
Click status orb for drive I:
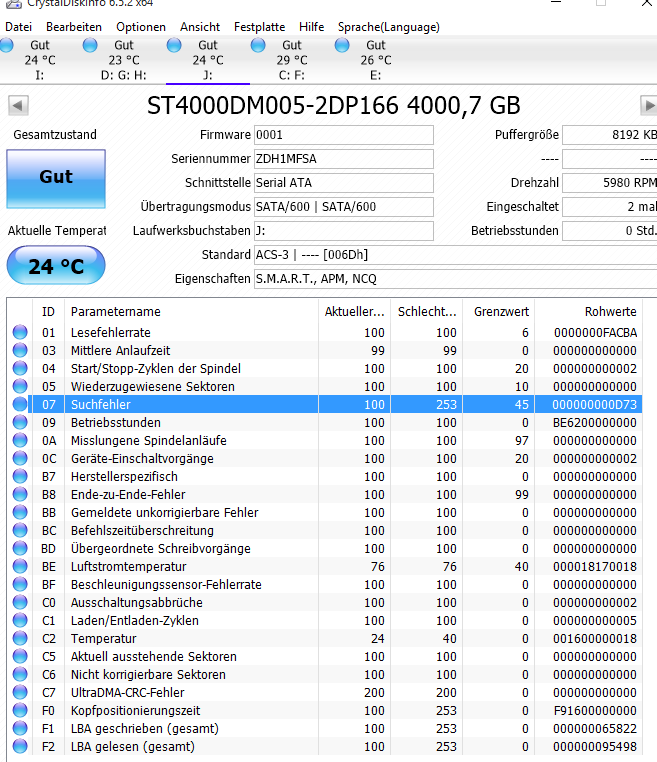point(7,45)
